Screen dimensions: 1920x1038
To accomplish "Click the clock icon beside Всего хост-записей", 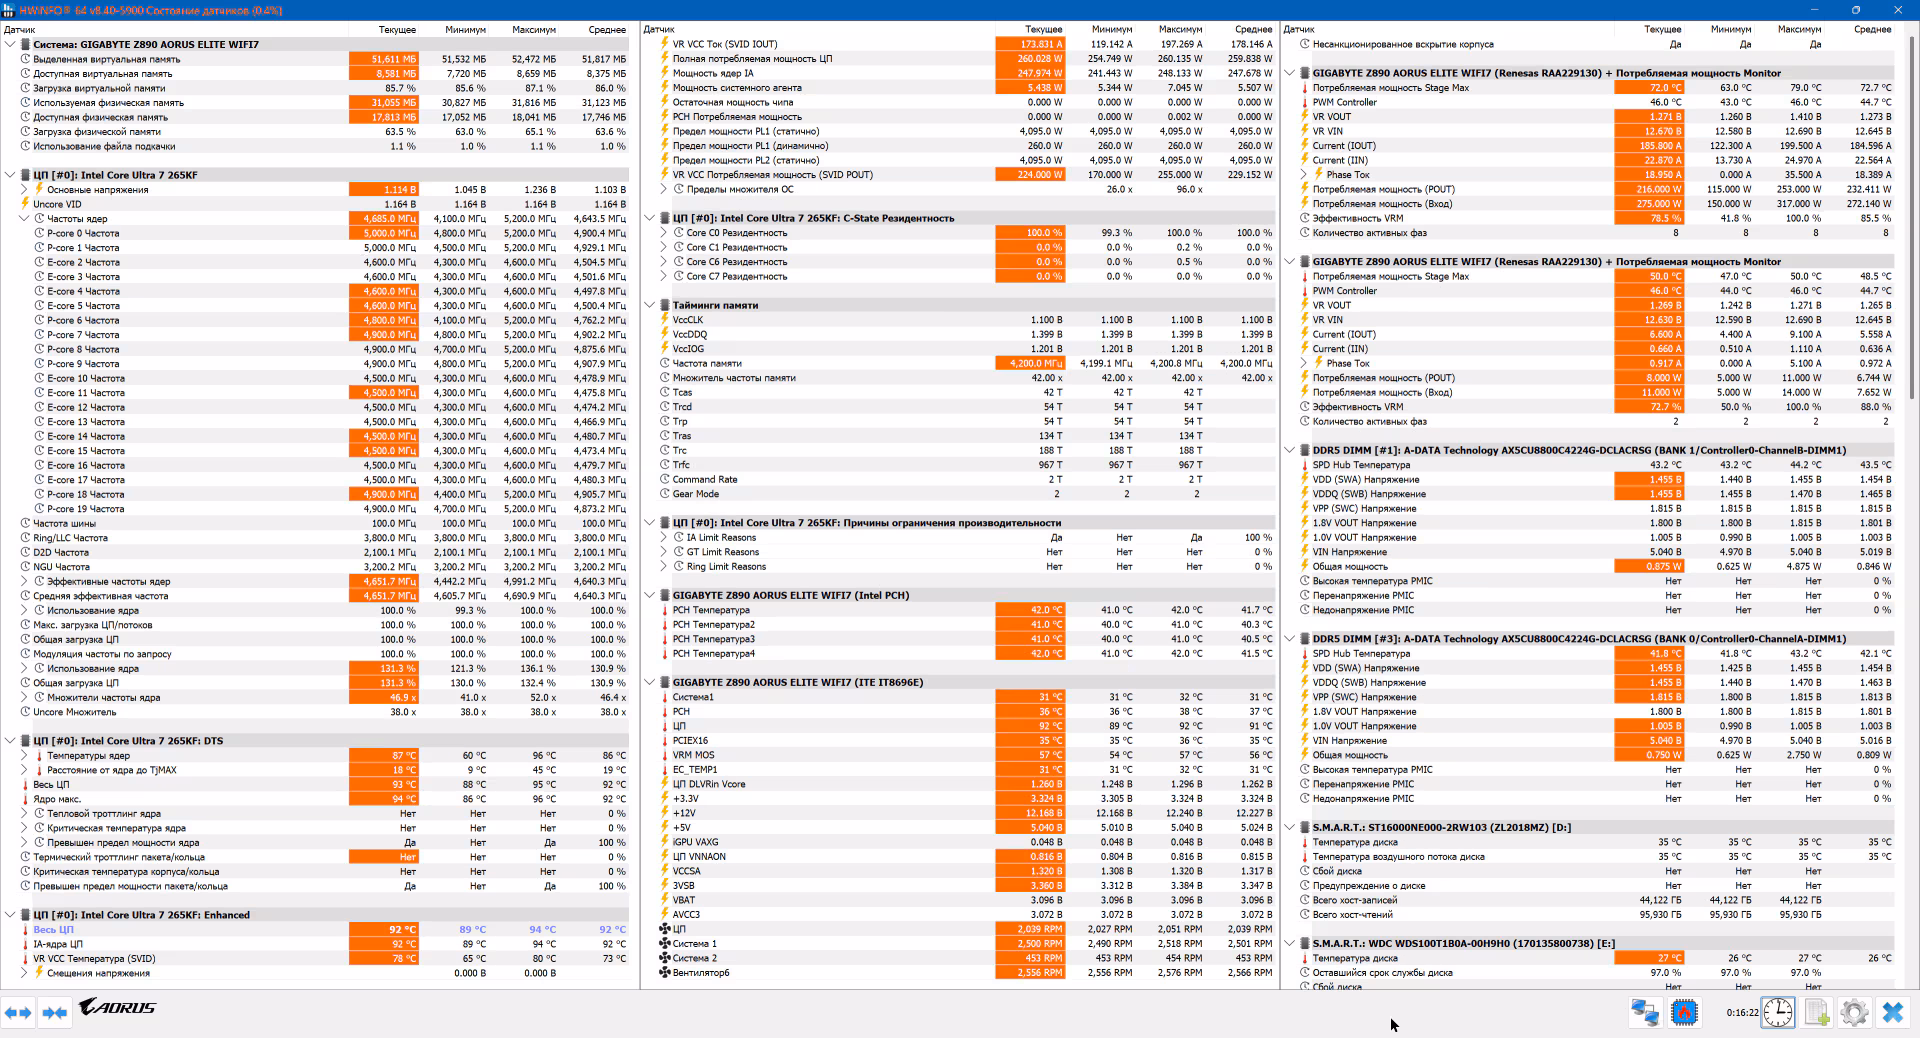I will click(x=1305, y=900).
